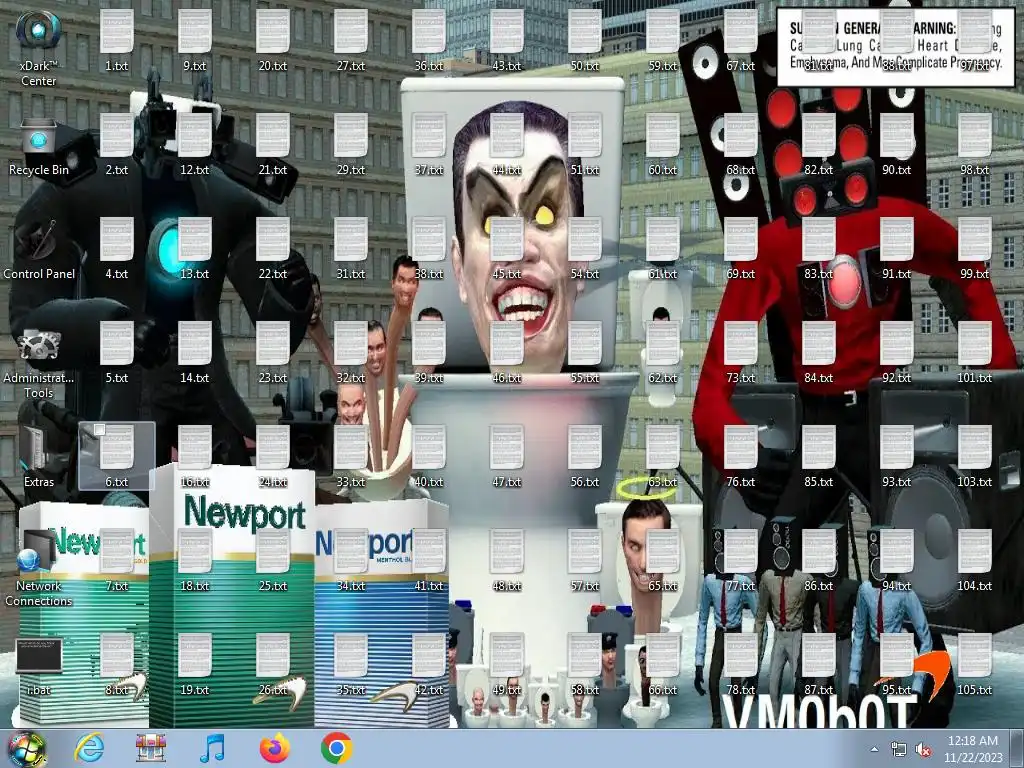Select the 44.txt file icon
Image resolution: width=1024 pixels, height=768 pixels.
click(507, 136)
